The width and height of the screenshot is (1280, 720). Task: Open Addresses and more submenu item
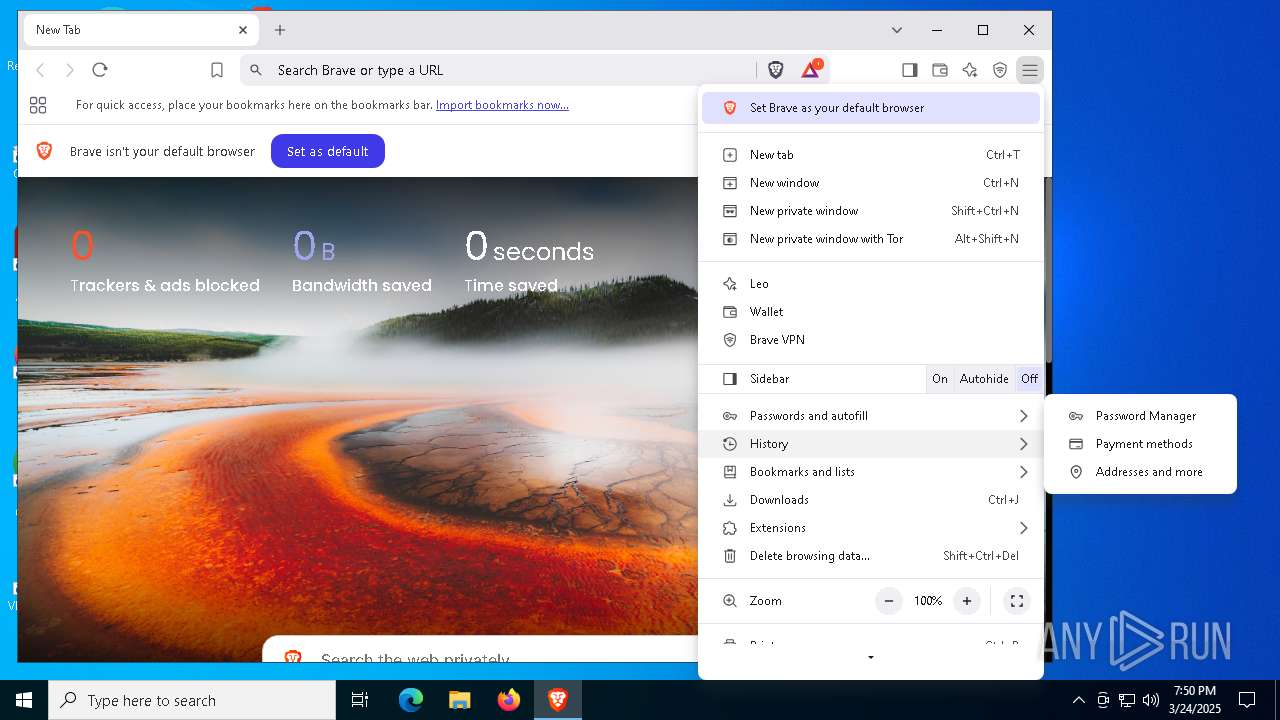tap(1140, 472)
